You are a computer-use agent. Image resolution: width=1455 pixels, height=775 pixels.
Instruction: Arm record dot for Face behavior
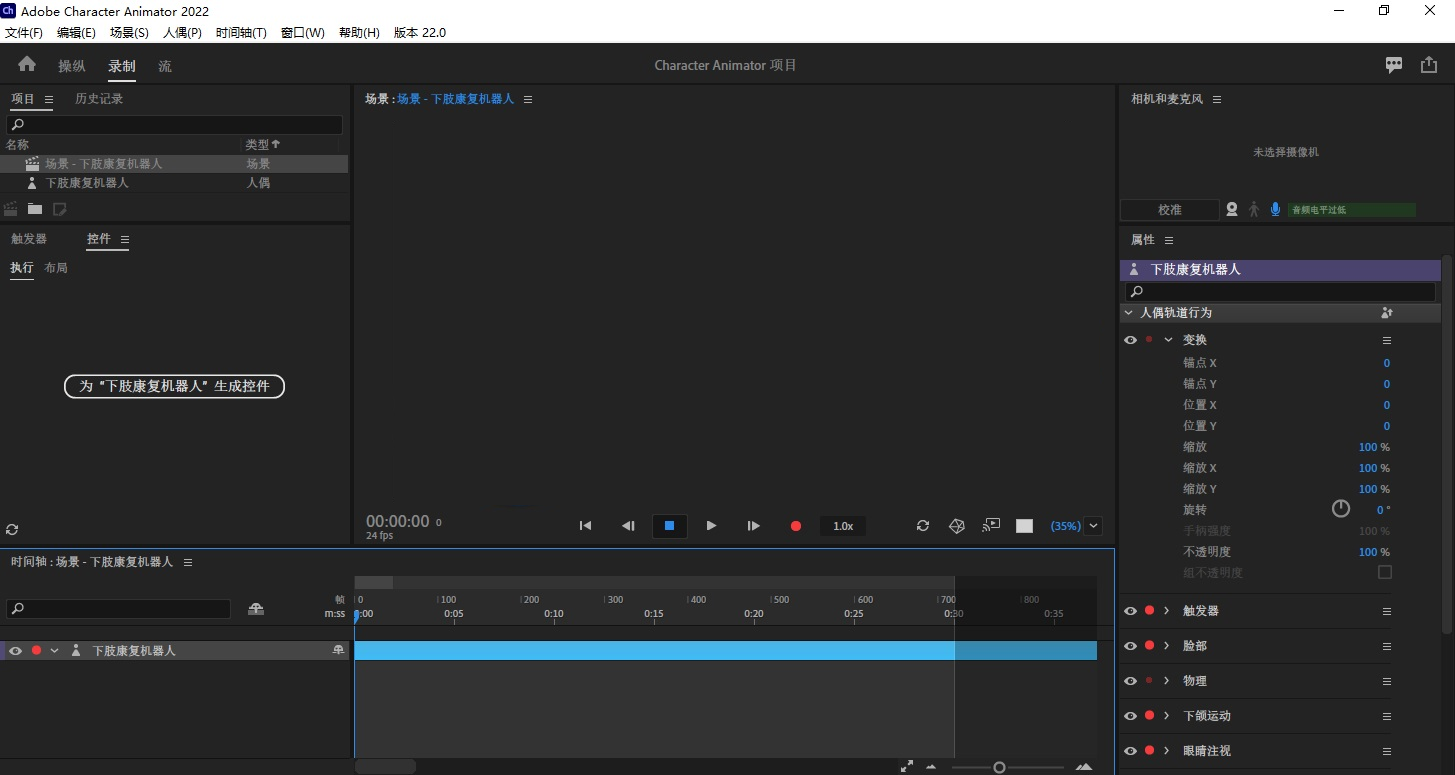click(1149, 645)
